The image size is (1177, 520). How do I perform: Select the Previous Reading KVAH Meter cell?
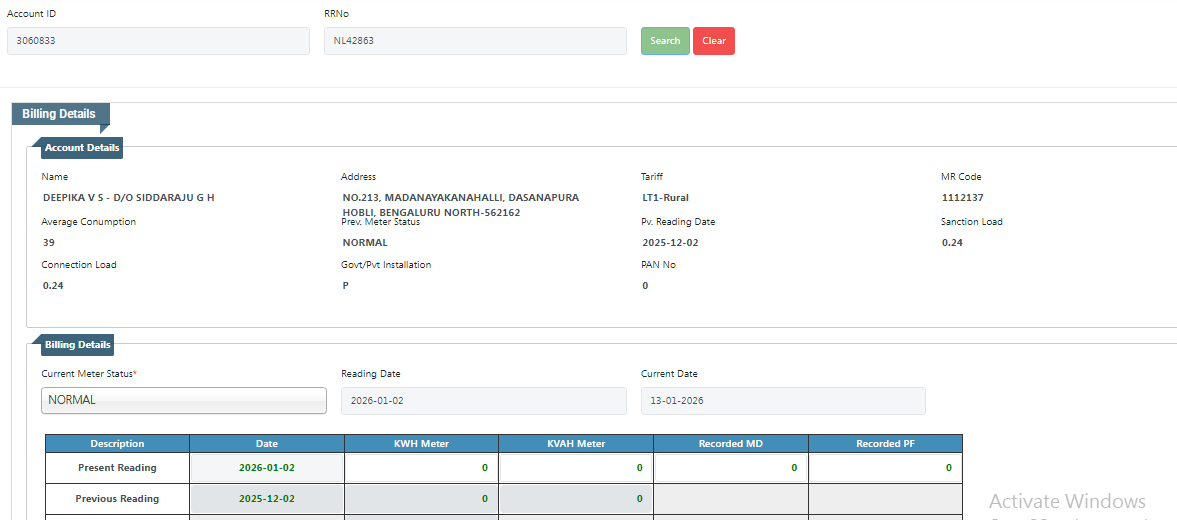(x=576, y=498)
